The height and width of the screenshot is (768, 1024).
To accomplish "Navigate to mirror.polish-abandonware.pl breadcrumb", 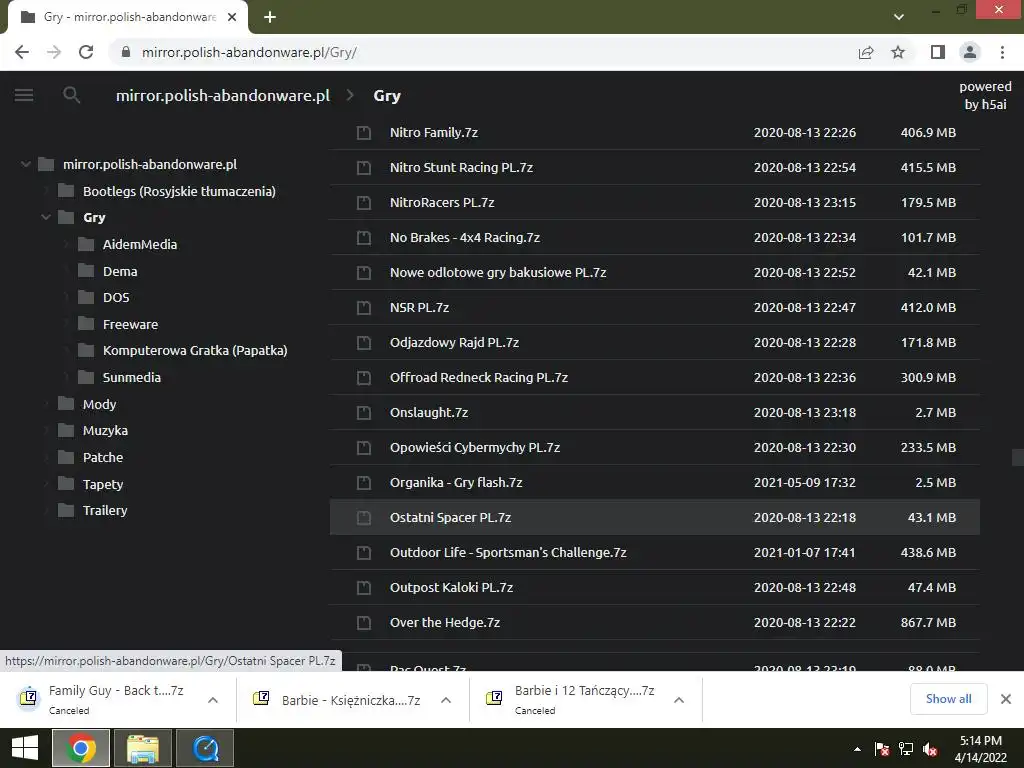I will 223,95.
